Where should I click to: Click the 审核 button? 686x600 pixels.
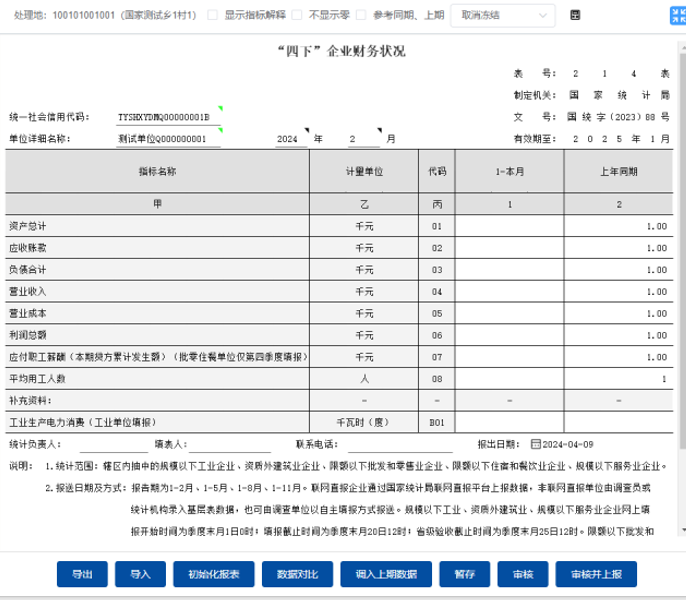click(522, 574)
